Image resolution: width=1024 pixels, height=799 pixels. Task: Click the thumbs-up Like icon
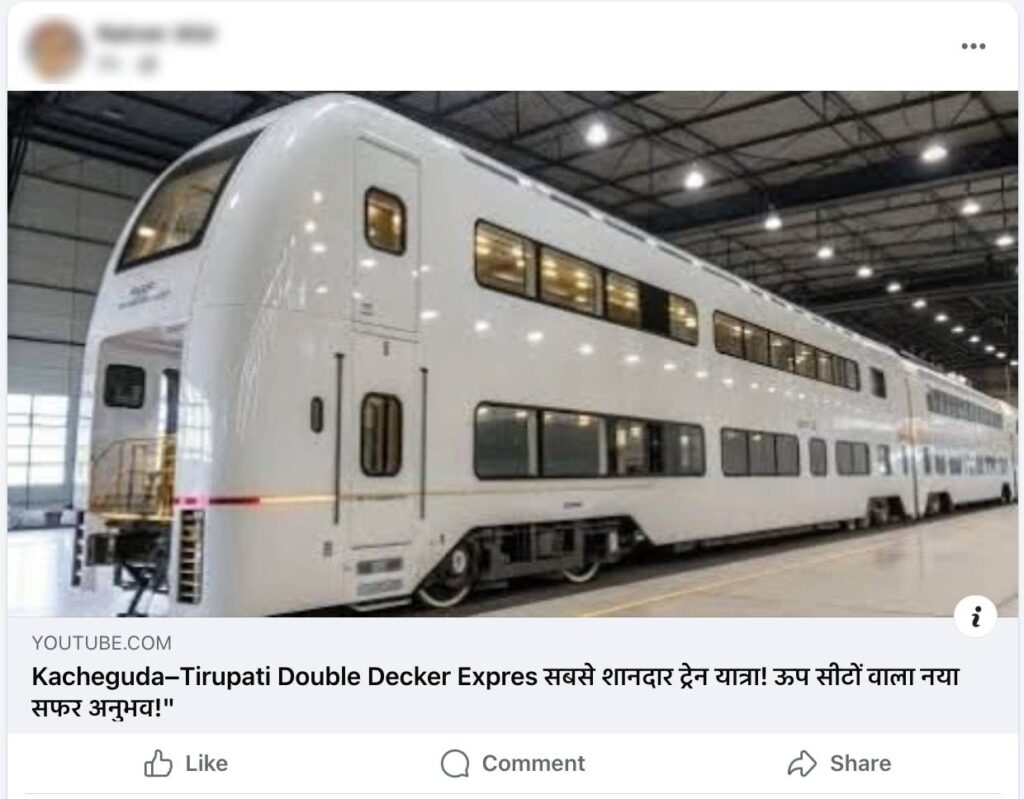click(x=158, y=763)
